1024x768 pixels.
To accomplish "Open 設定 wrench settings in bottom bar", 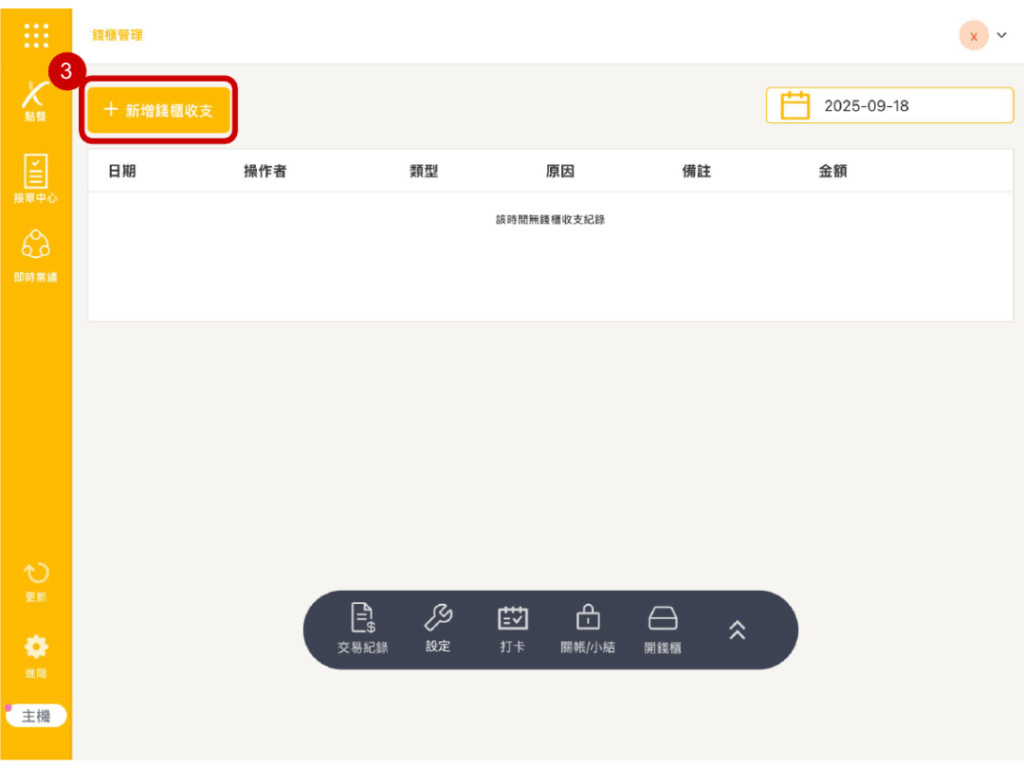I will click(438, 629).
